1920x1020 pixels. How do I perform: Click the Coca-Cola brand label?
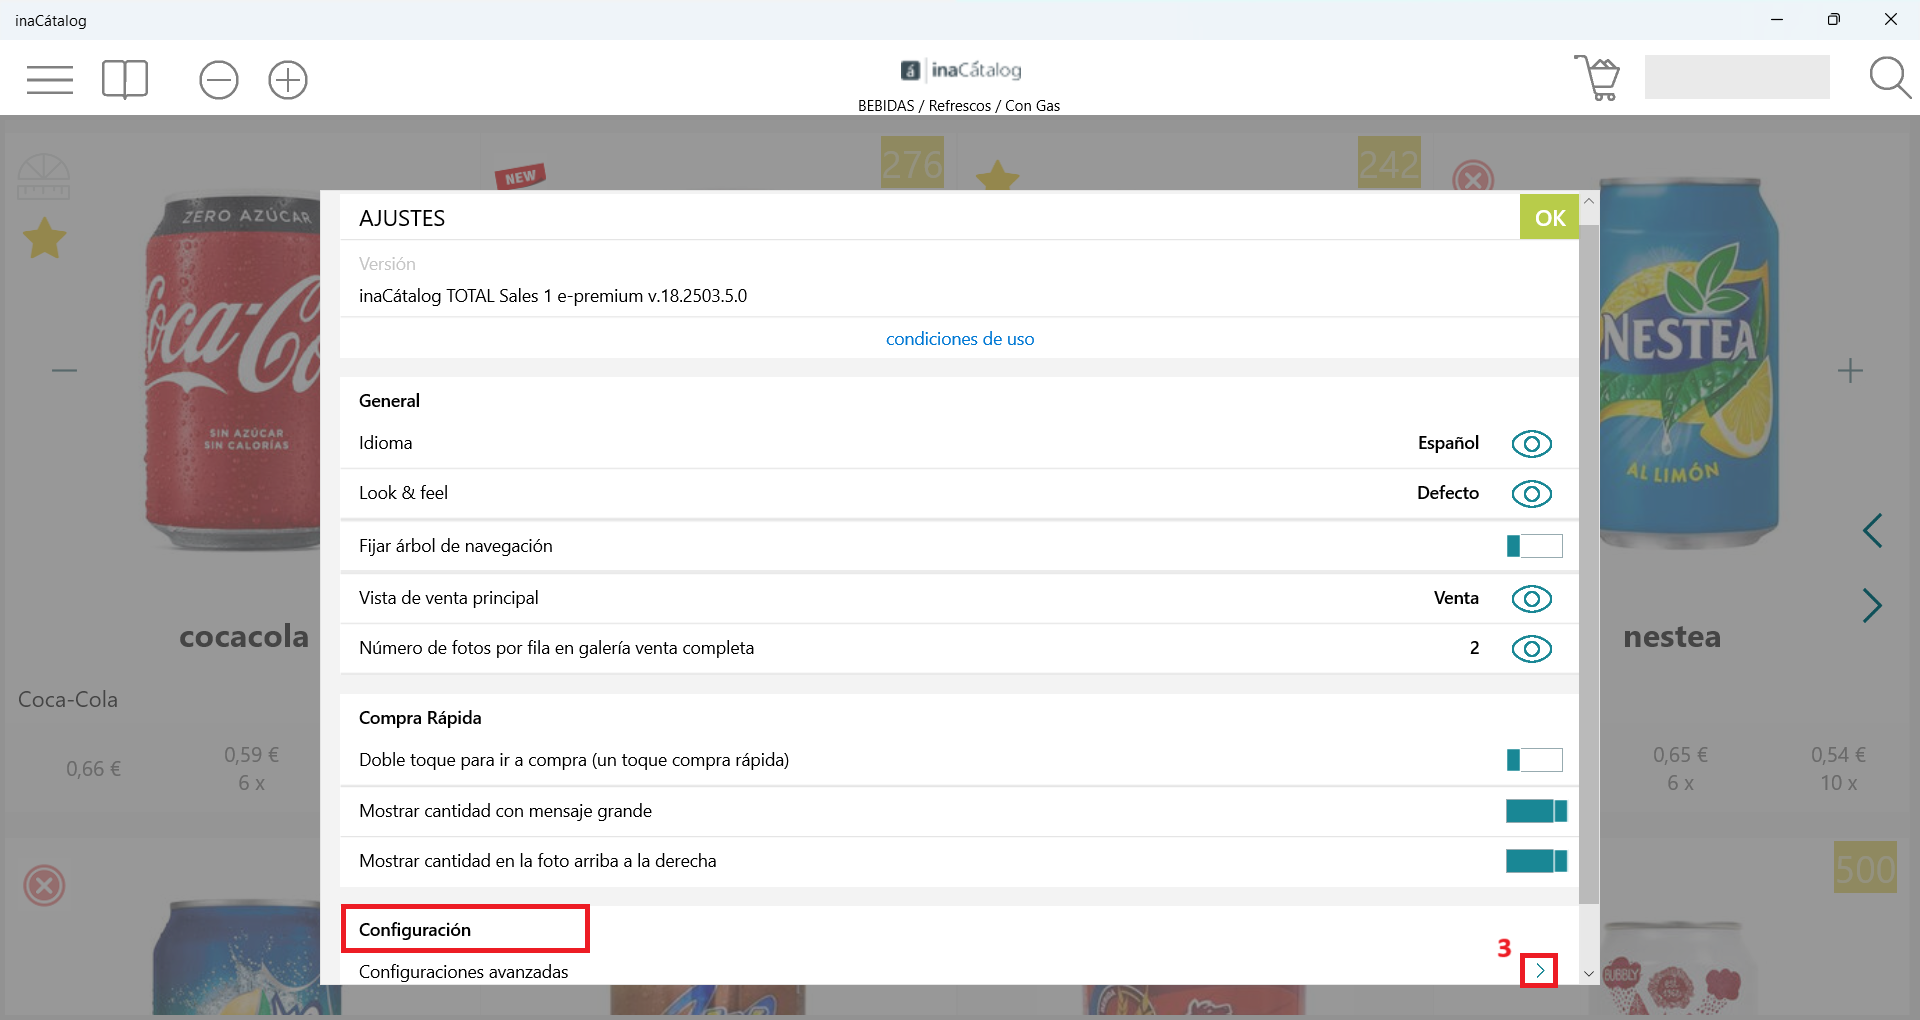(x=68, y=700)
